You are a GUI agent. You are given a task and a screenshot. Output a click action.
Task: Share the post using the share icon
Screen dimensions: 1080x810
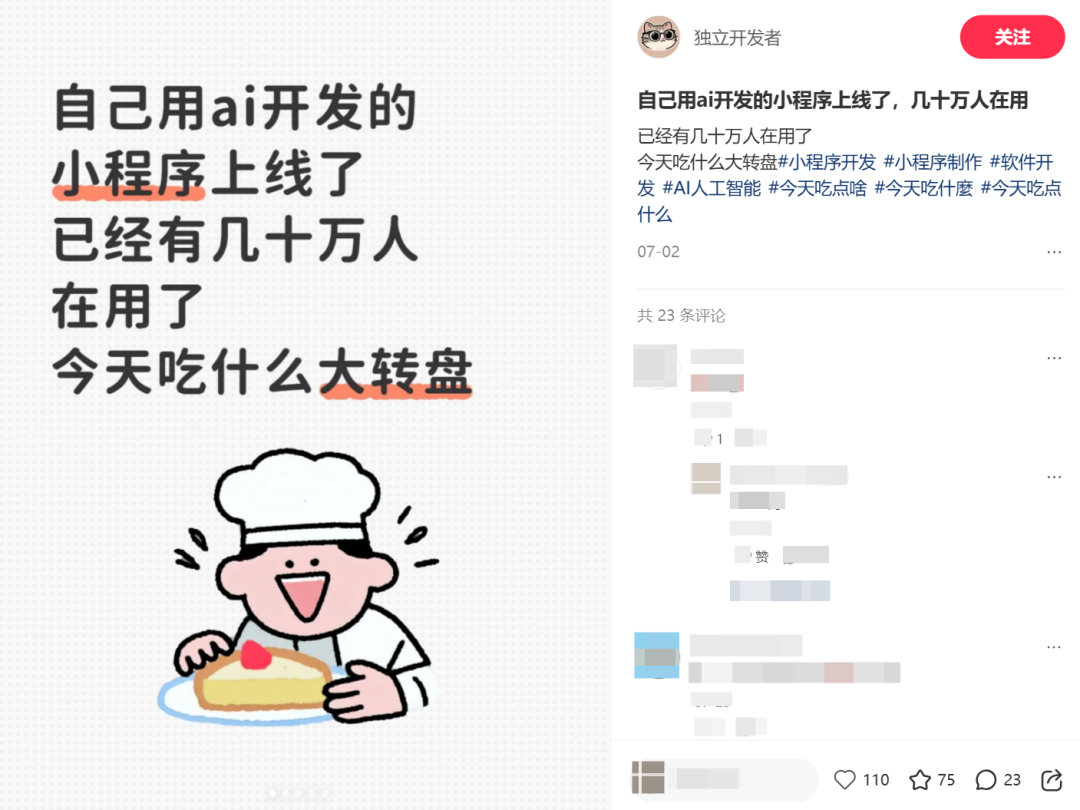(1052, 780)
